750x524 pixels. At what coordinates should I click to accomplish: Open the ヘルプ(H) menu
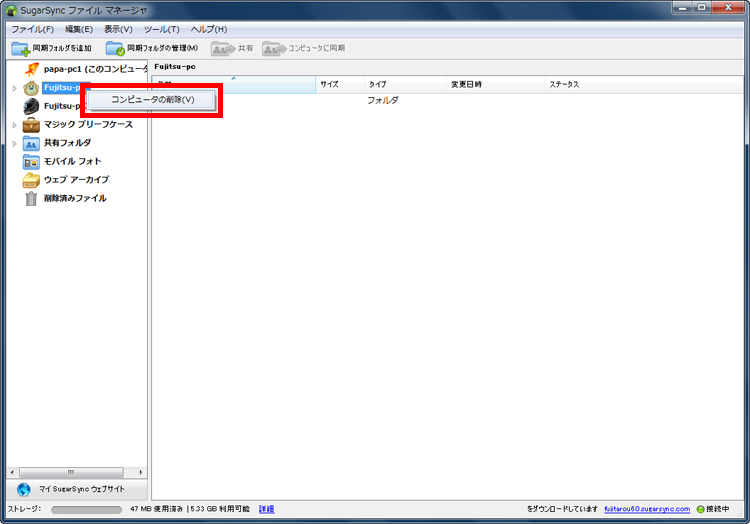(209, 29)
